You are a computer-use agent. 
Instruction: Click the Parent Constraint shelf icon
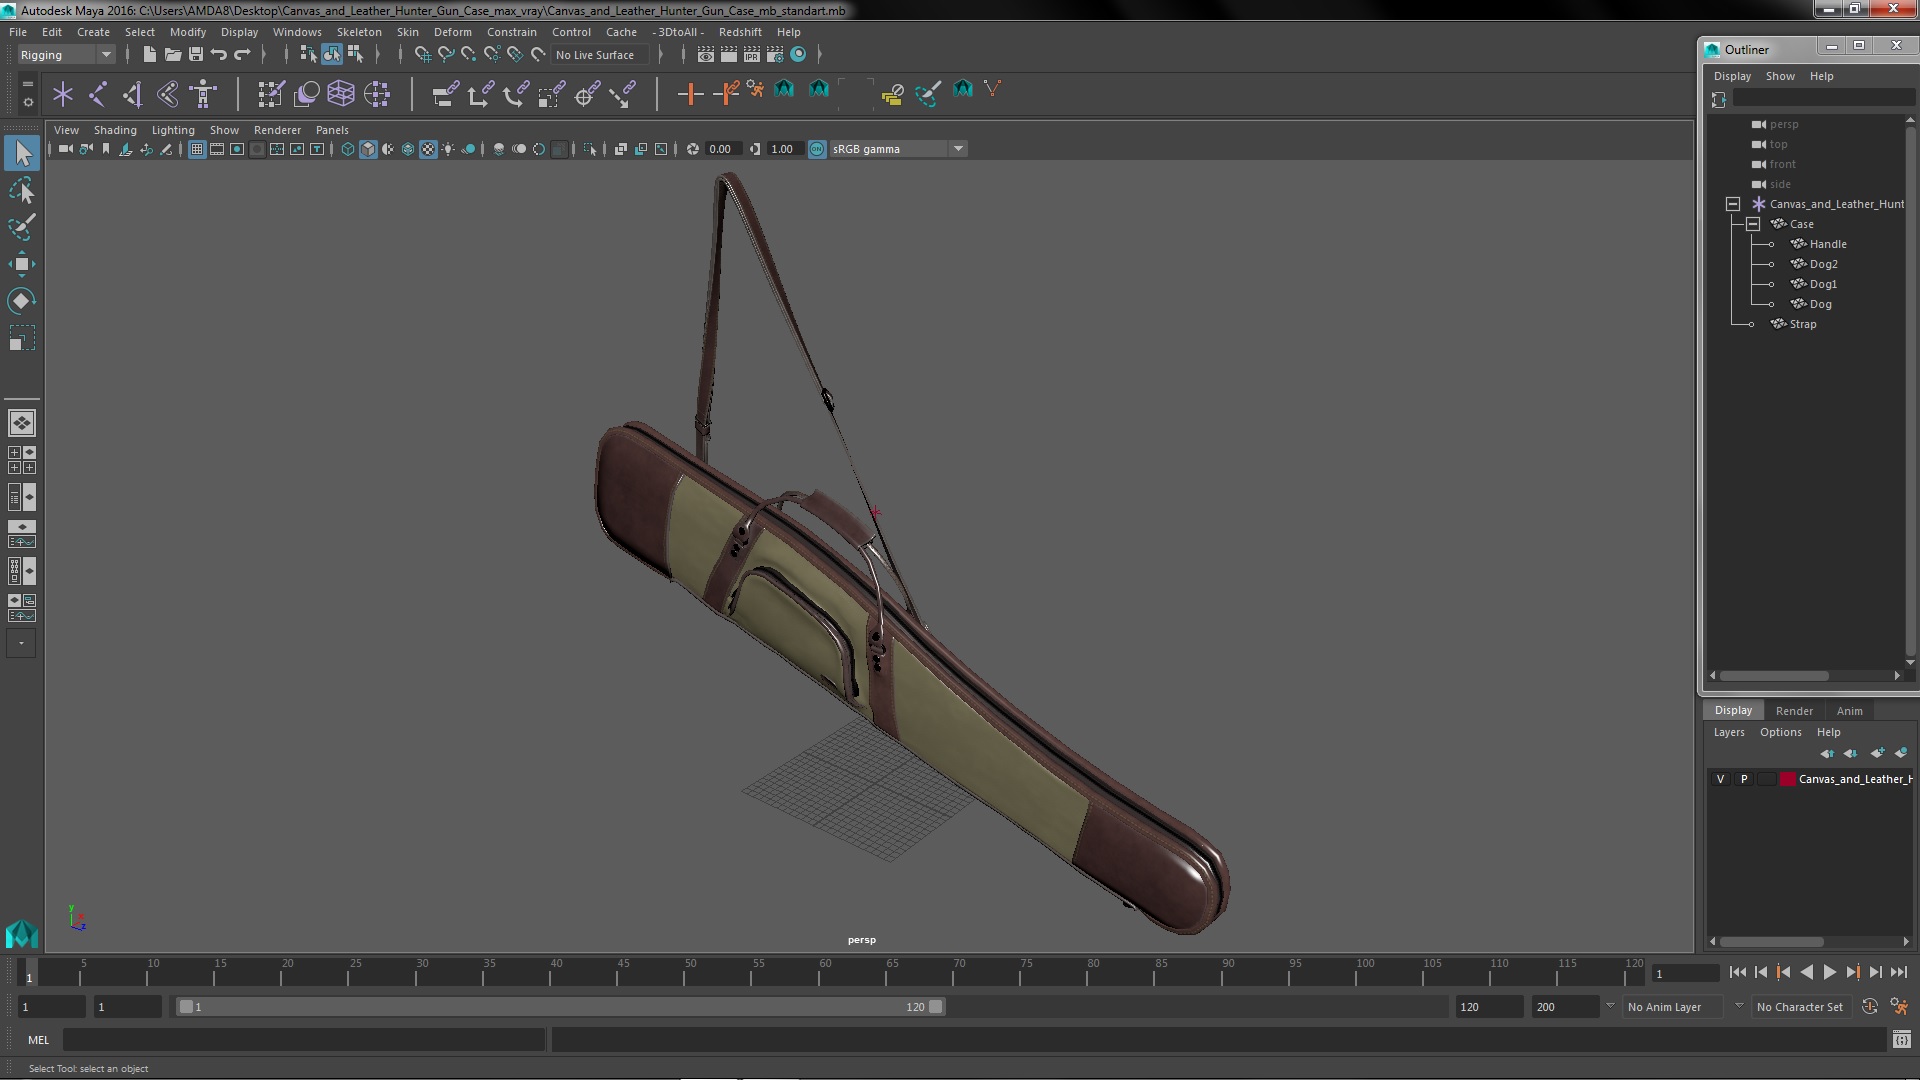click(x=446, y=94)
